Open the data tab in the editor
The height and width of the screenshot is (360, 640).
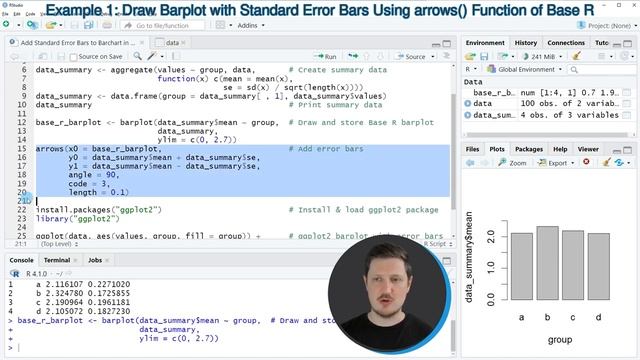[171, 42]
